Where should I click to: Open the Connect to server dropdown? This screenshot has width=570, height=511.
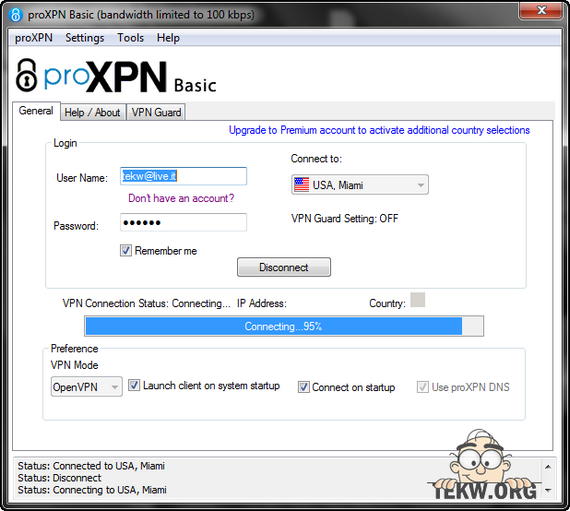(x=360, y=185)
